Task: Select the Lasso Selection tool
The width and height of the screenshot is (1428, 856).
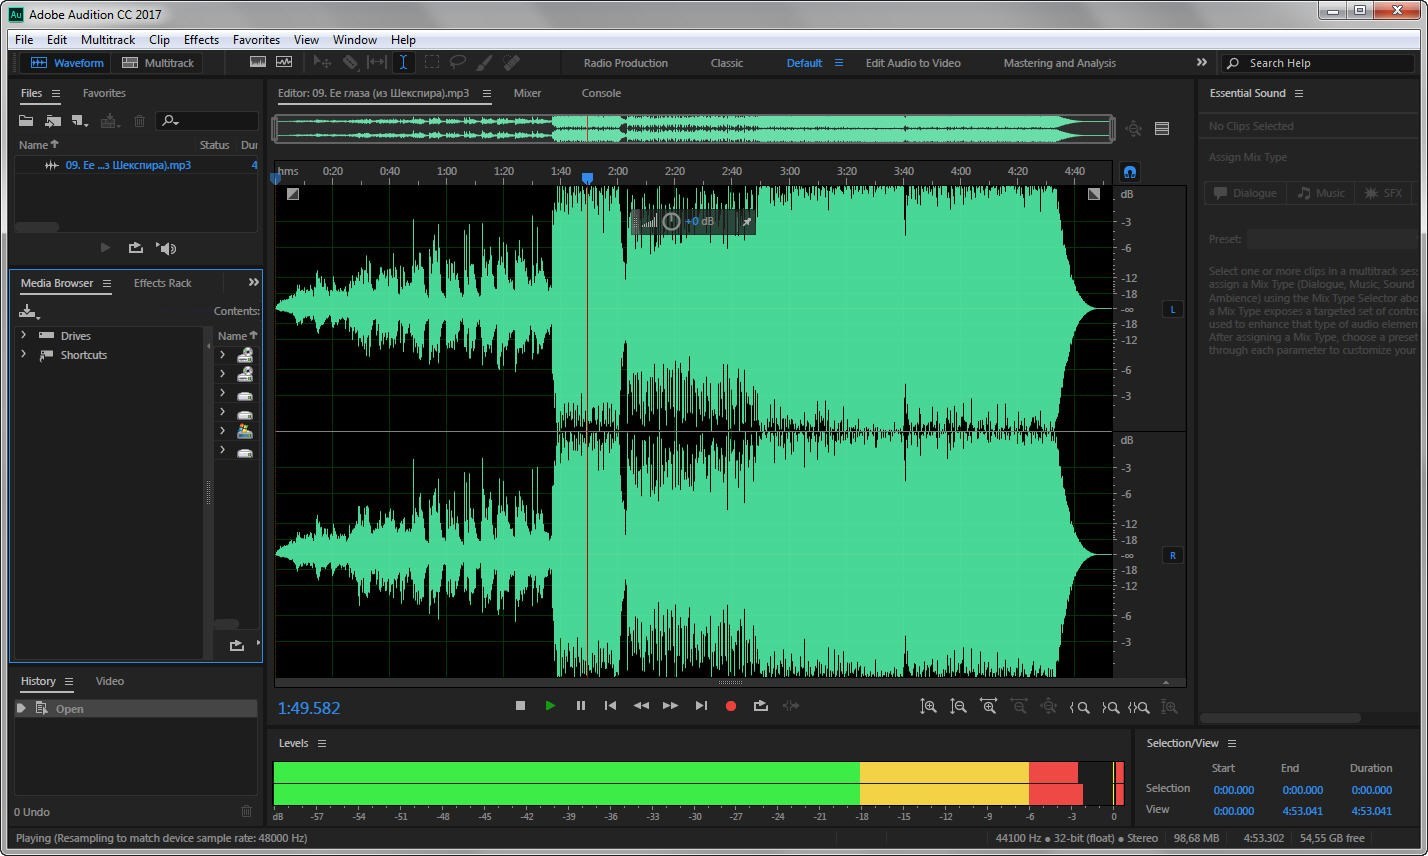Action: [x=457, y=62]
